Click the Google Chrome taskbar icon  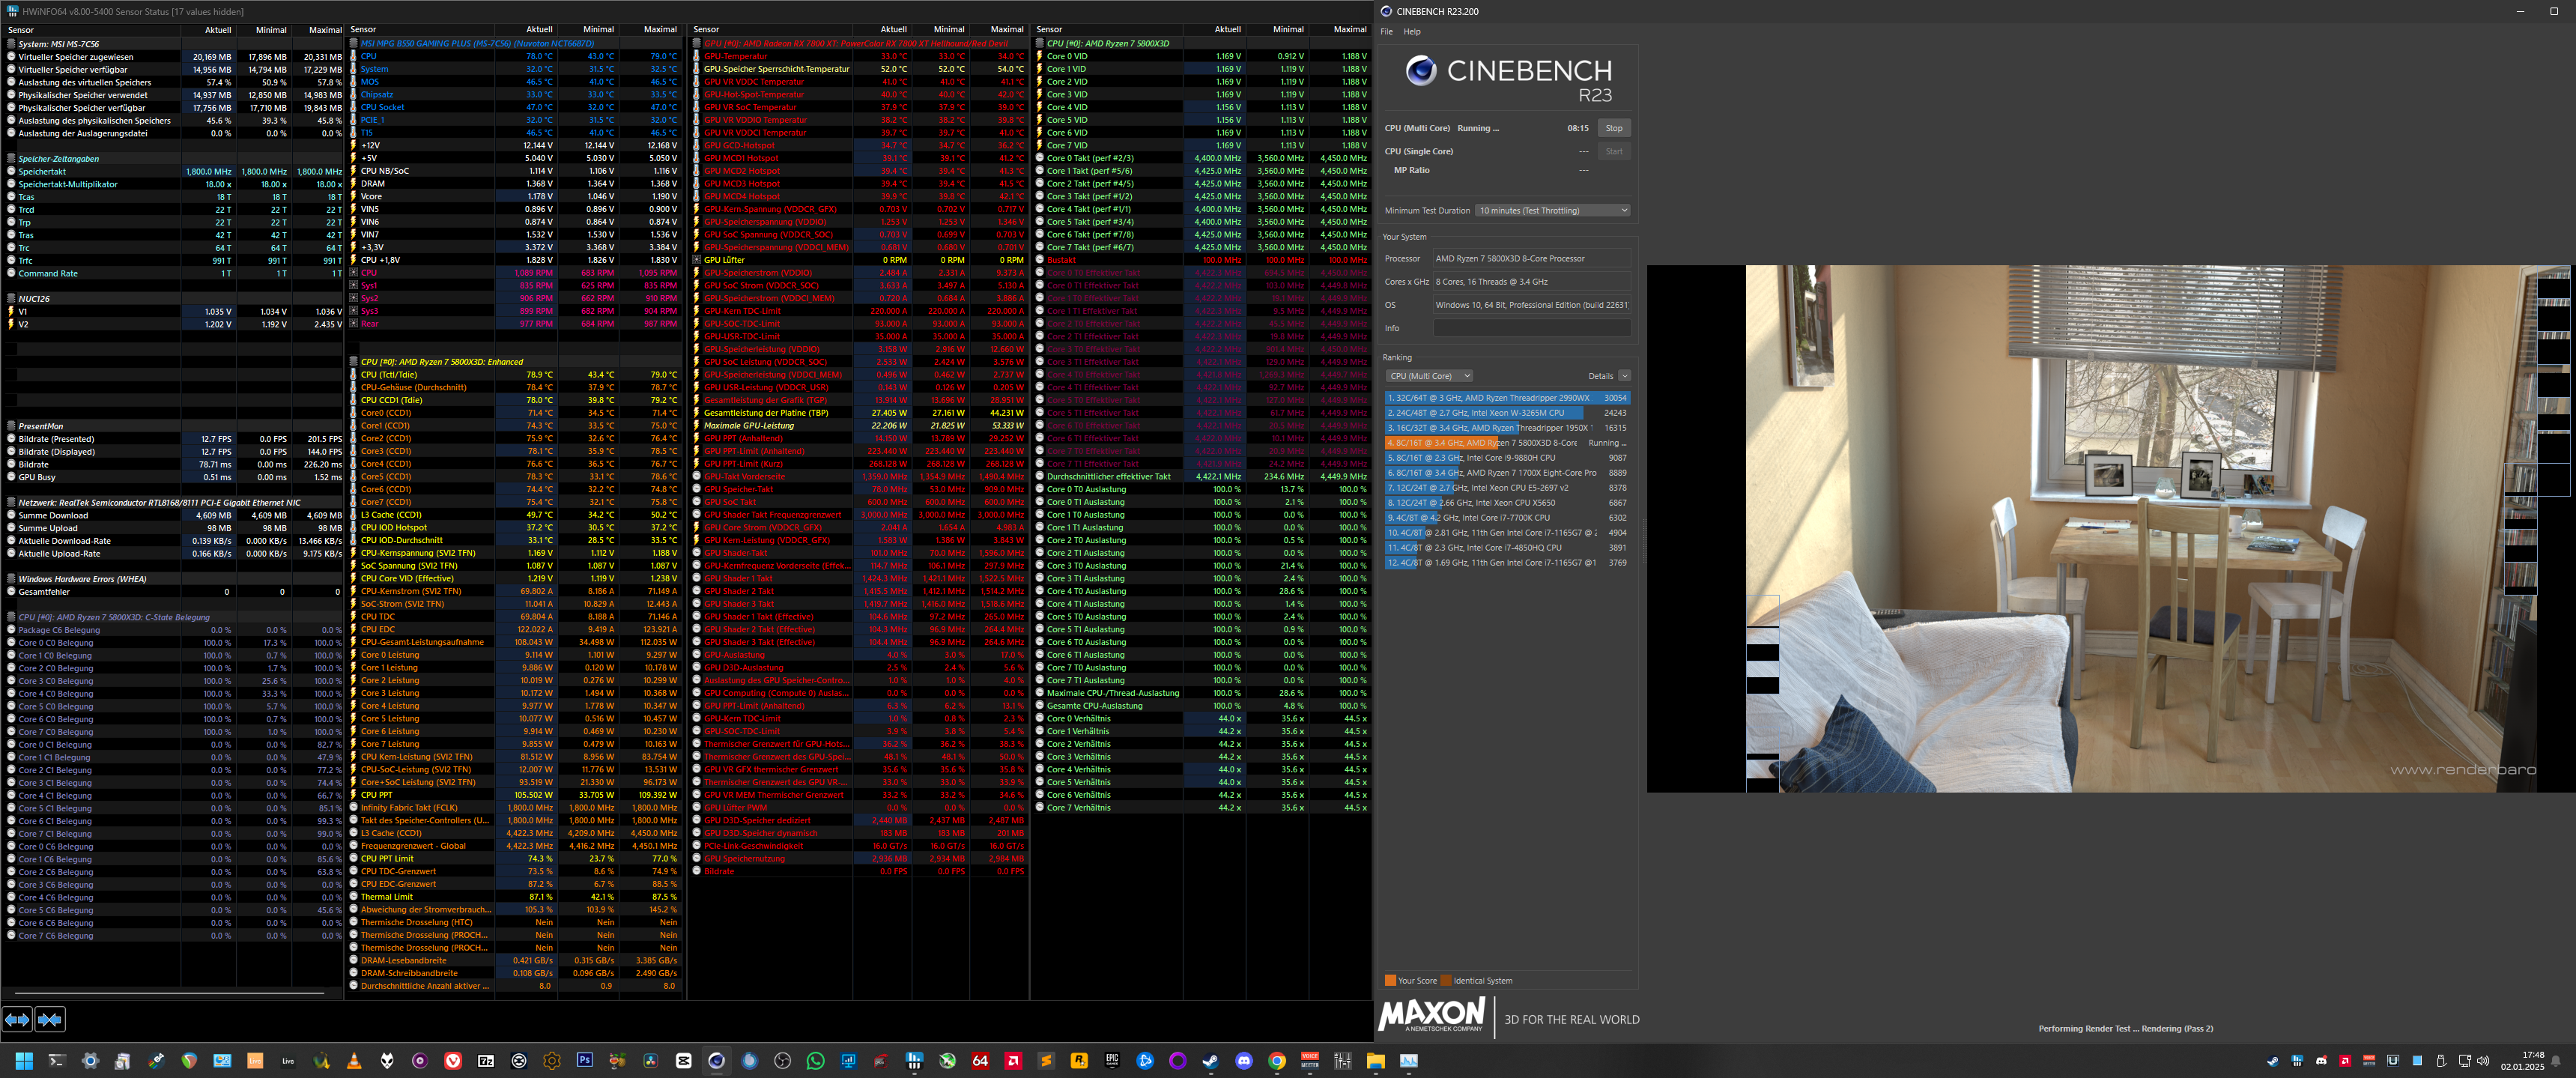click(x=1276, y=1061)
